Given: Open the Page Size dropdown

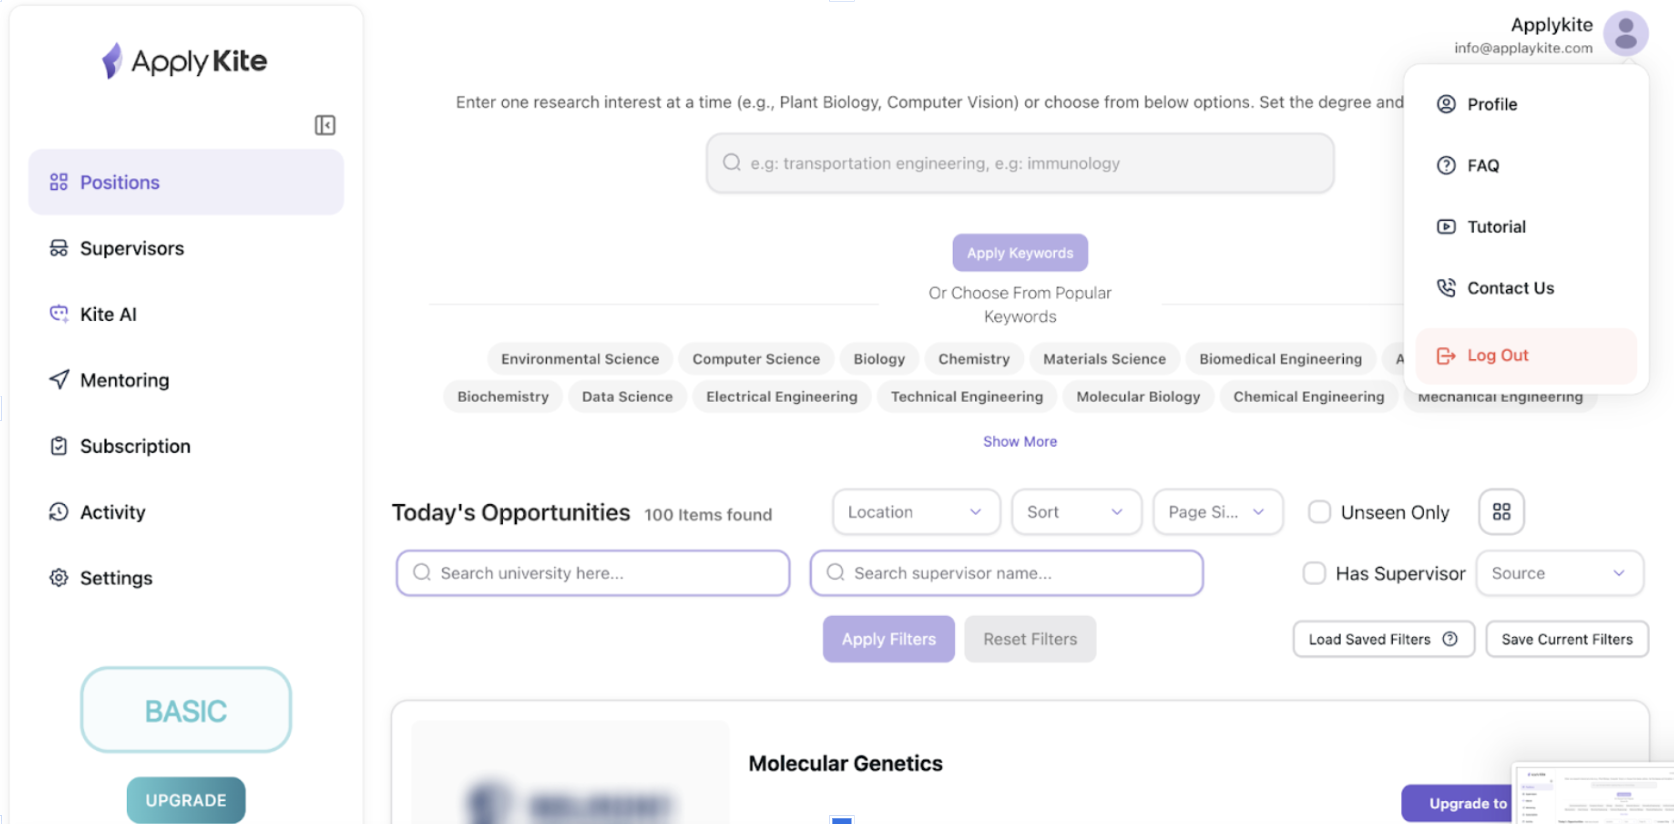Looking at the screenshot, I should (1217, 512).
